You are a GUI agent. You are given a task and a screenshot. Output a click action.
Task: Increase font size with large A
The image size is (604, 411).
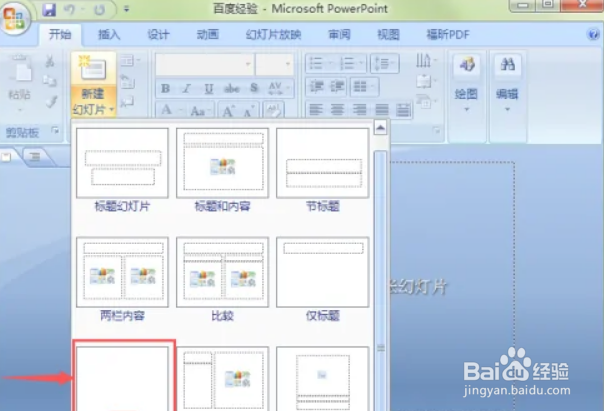[228, 111]
